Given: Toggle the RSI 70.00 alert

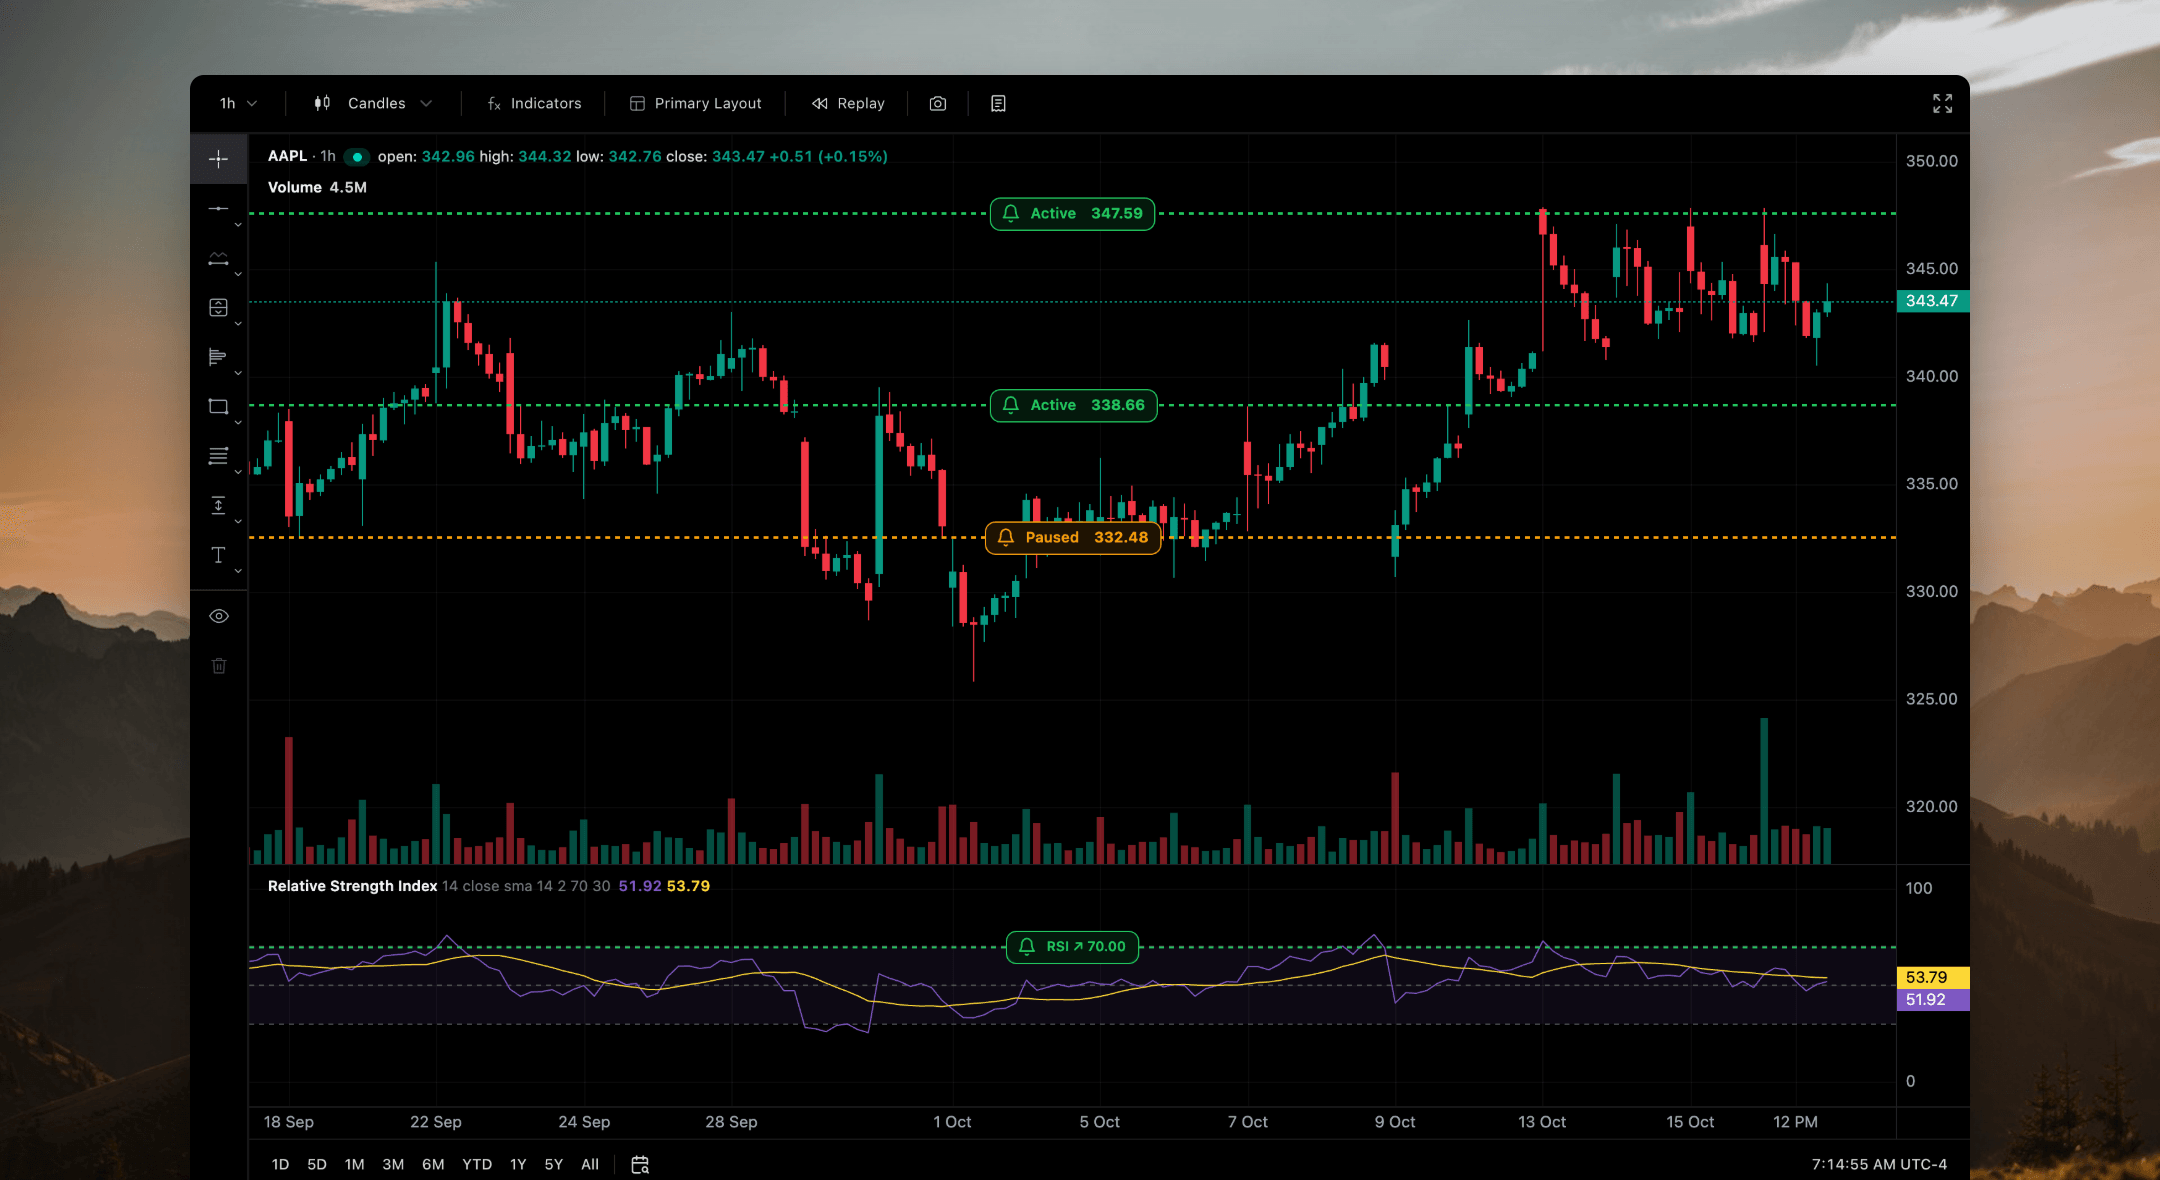Looking at the screenshot, I should [1072, 947].
